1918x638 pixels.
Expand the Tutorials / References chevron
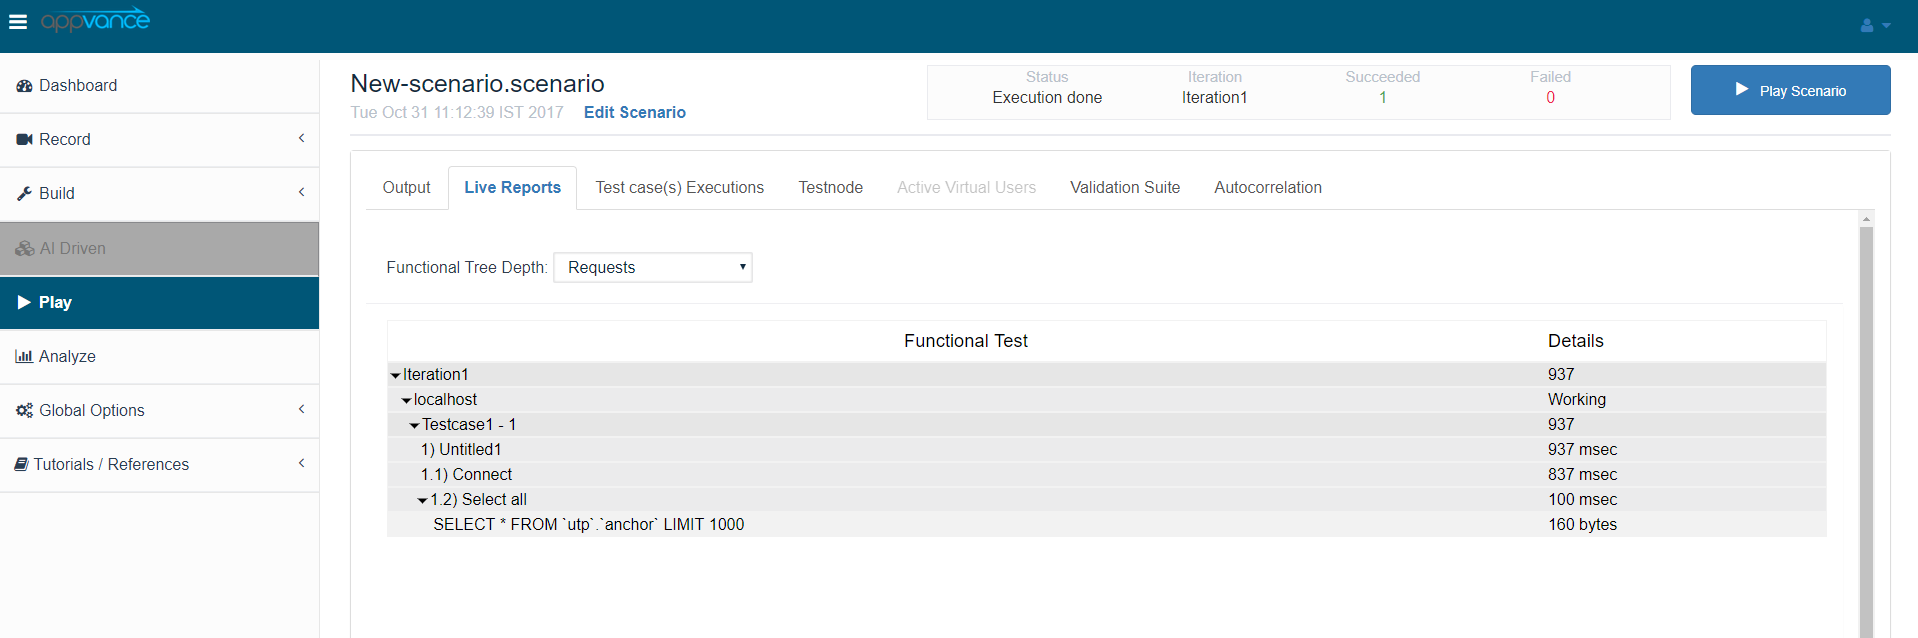pos(301,463)
